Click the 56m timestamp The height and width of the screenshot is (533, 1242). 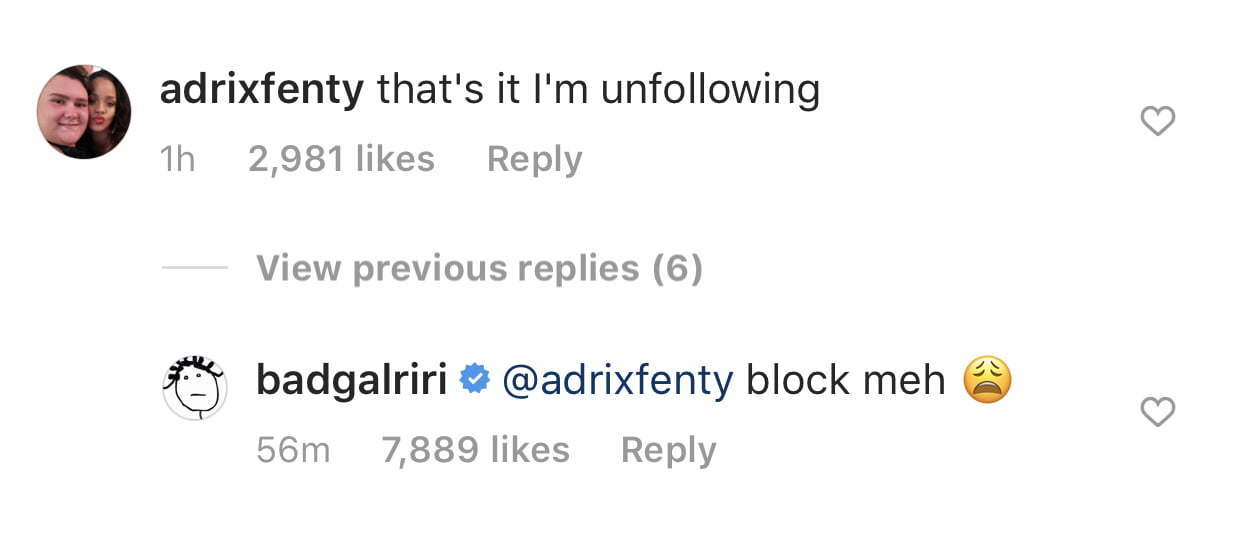point(292,450)
